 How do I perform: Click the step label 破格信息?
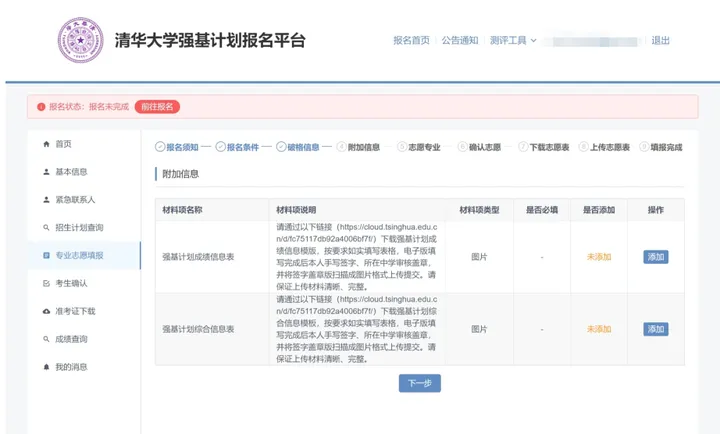pos(303,147)
